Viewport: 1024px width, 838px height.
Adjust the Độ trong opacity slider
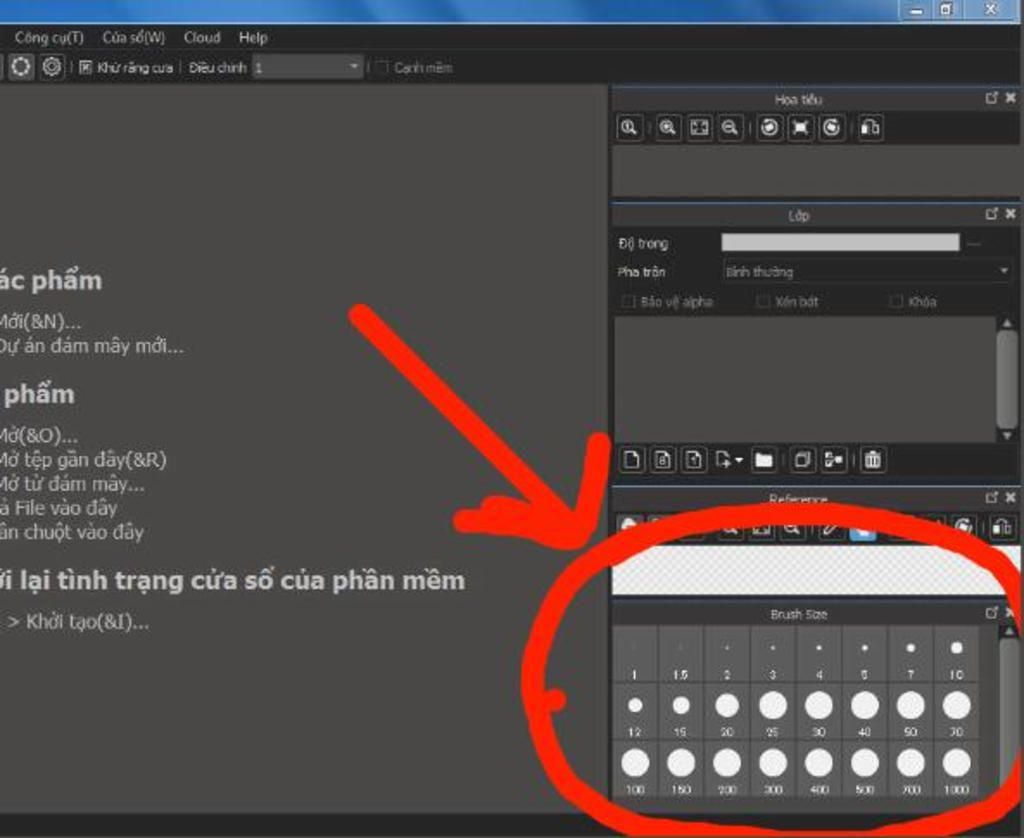(x=840, y=243)
